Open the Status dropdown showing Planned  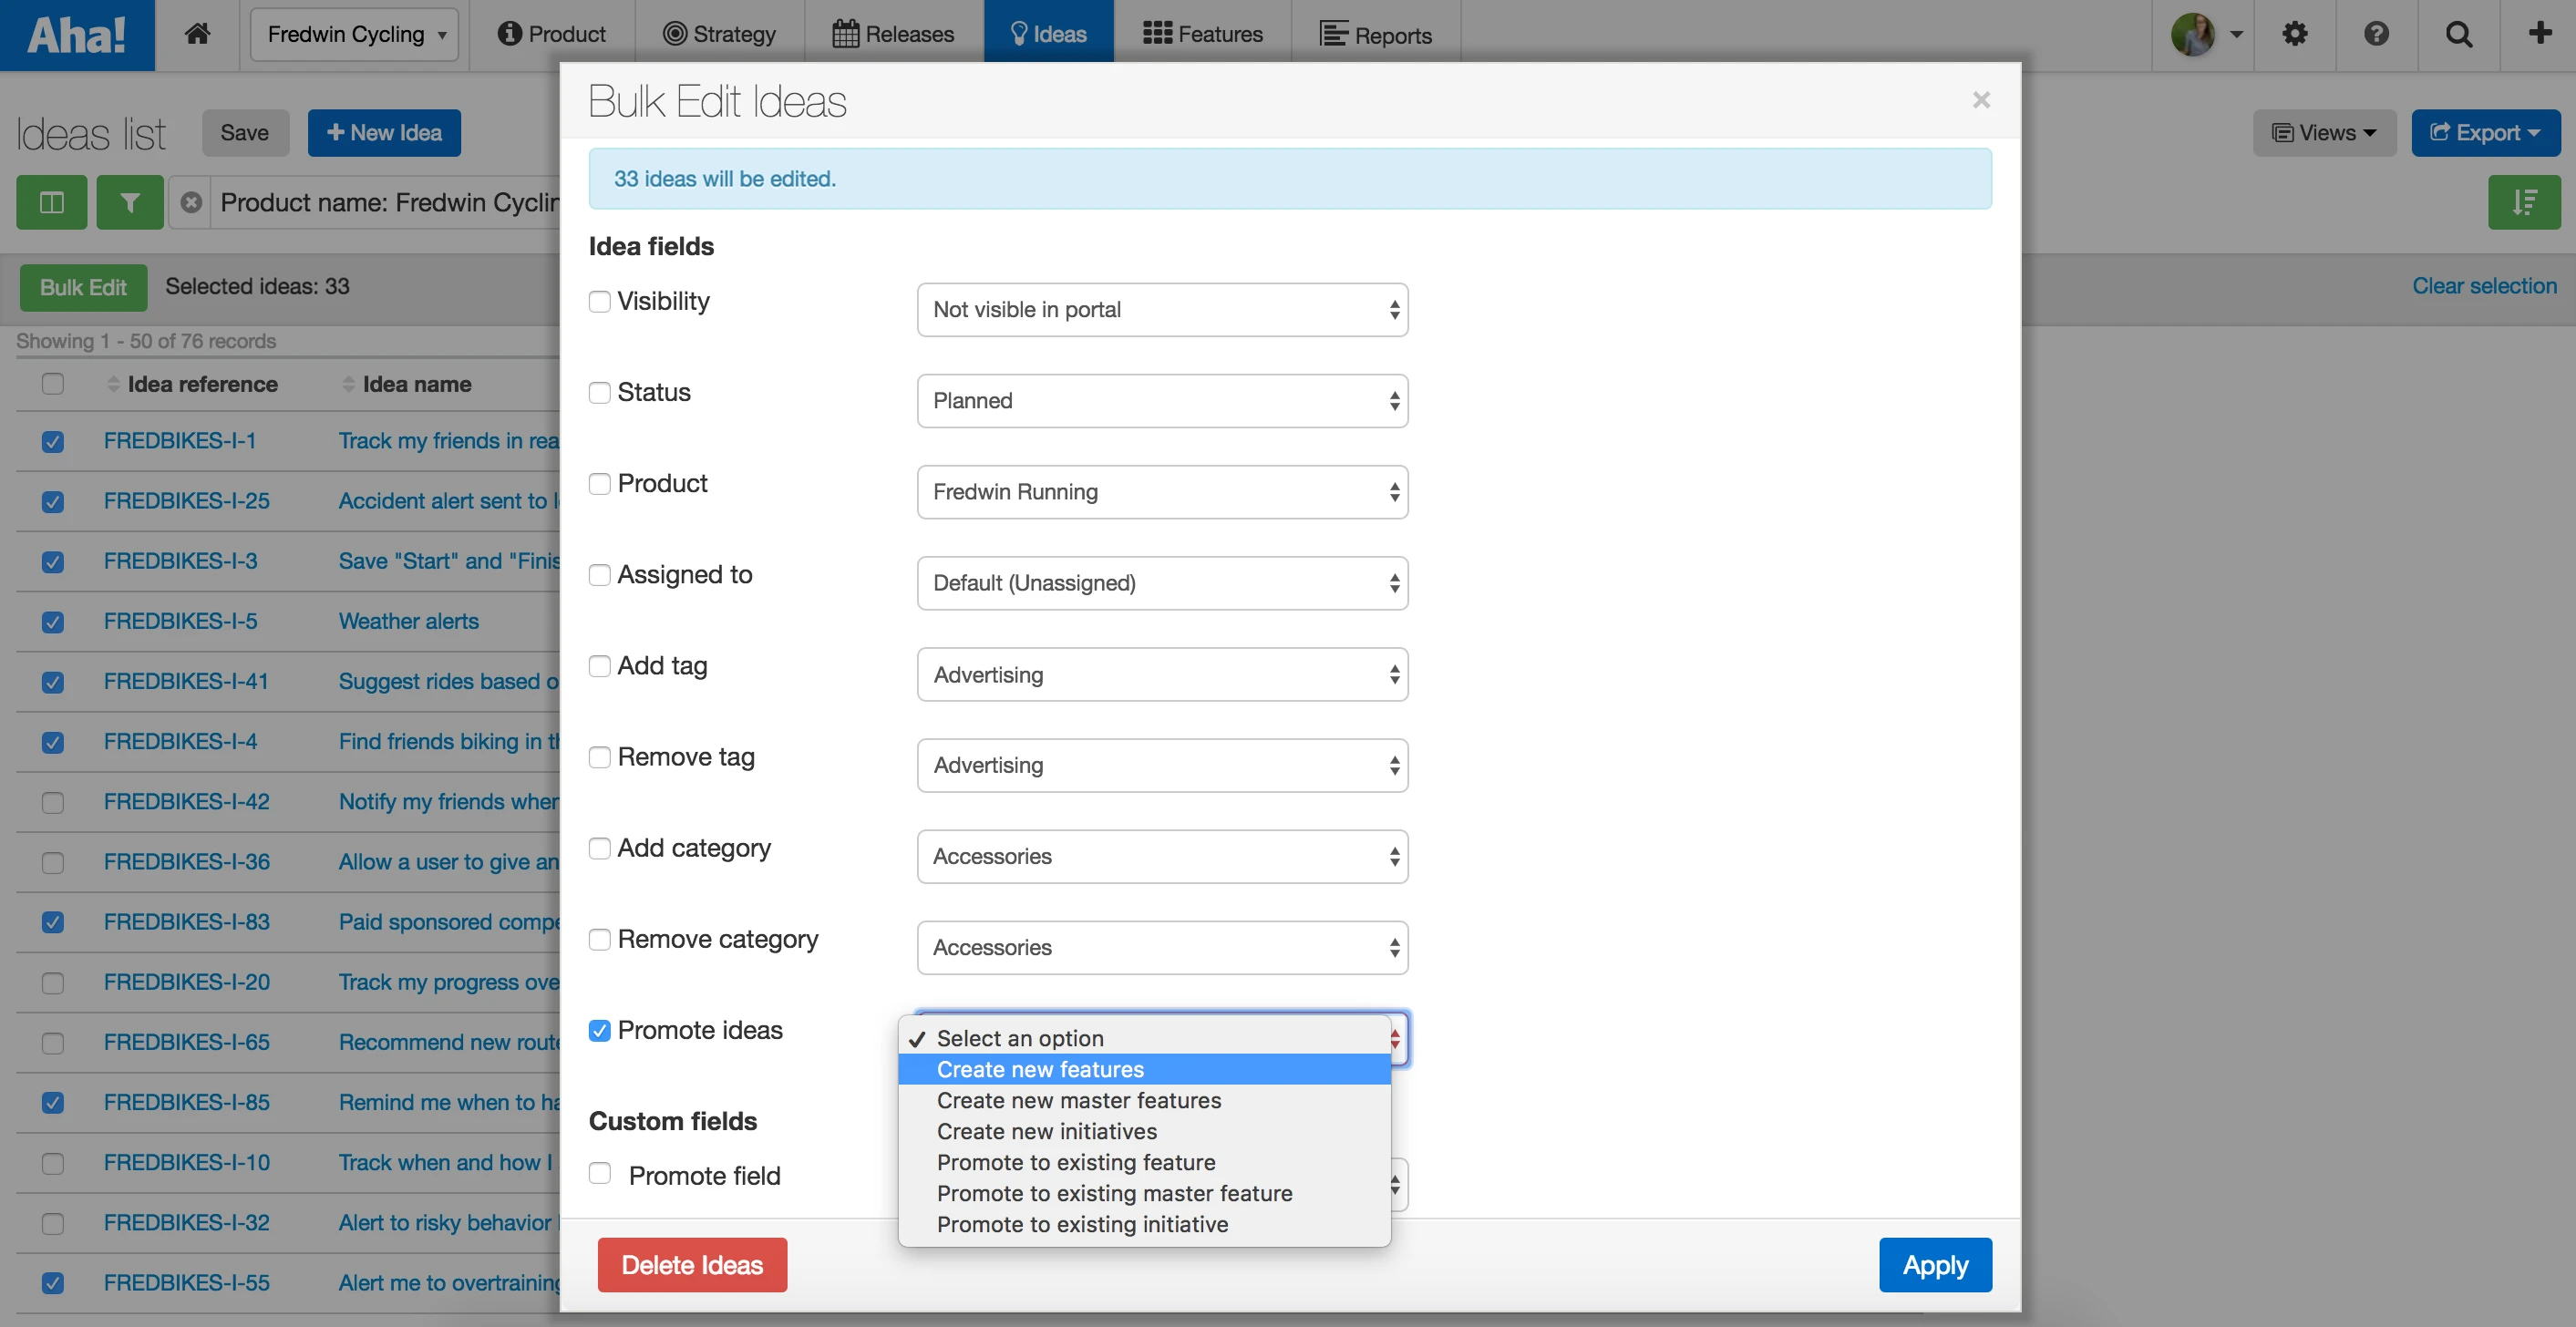(x=1162, y=401)
